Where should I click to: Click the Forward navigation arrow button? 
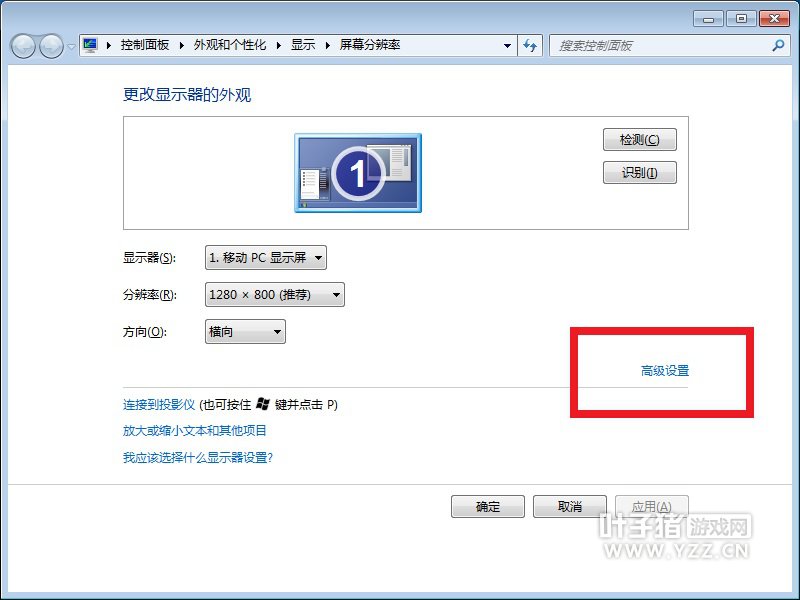pos(51,46)
